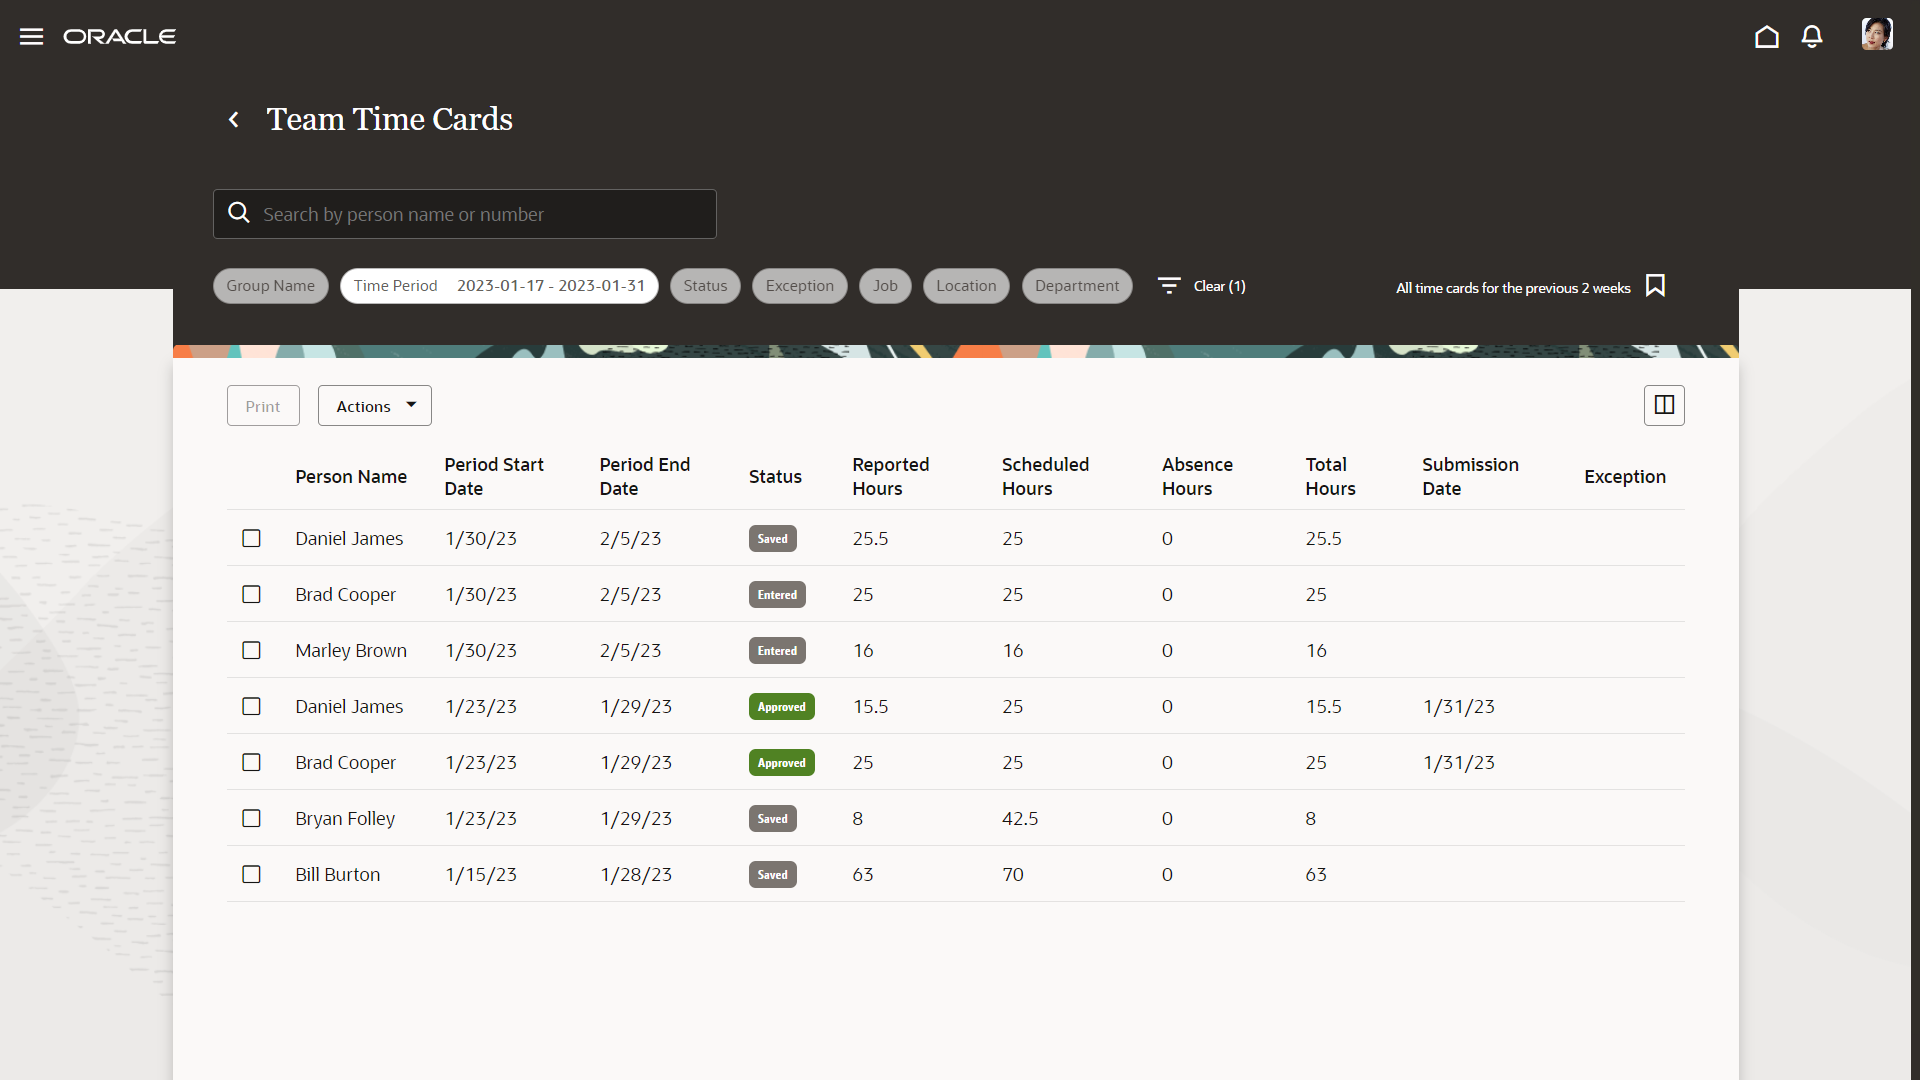Open the Group Name filter chip
Screen dimensions: 1920x1080
[270, 286]
